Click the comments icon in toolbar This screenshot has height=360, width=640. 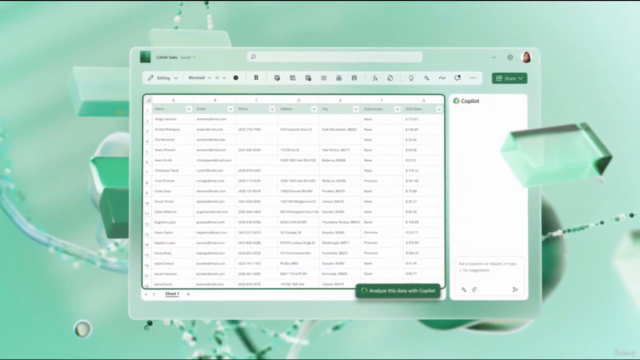[458, 78]
